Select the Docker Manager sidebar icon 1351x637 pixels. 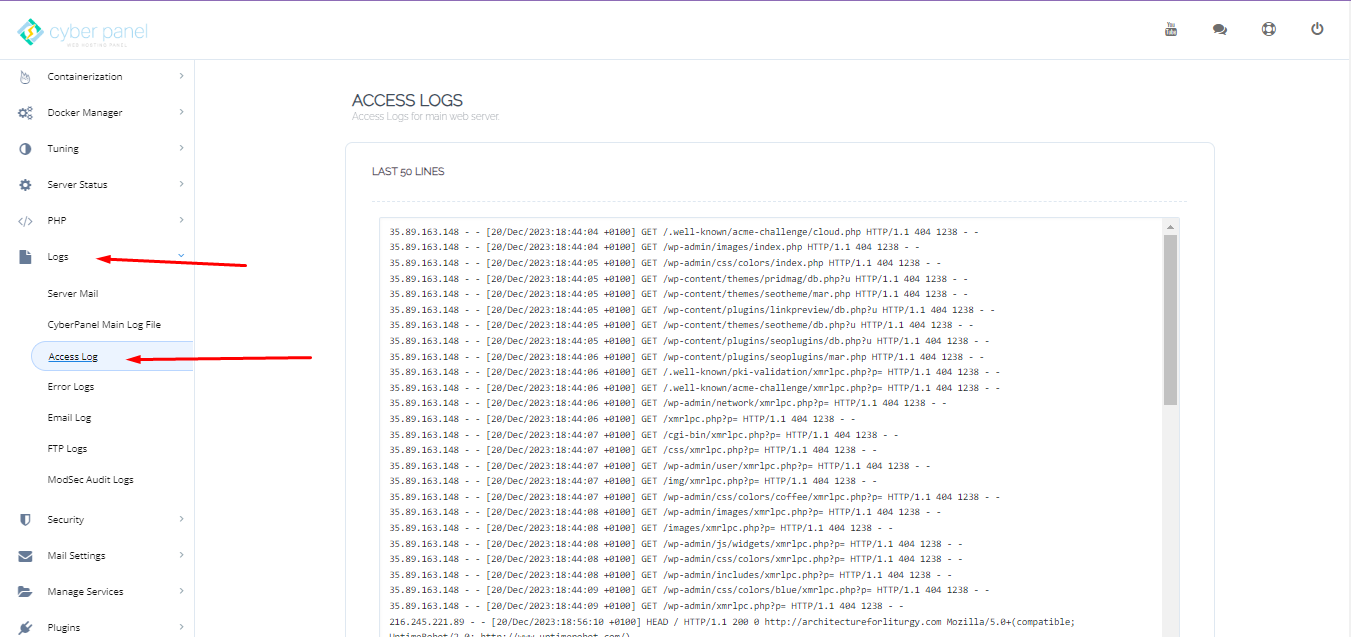[24, 112]
